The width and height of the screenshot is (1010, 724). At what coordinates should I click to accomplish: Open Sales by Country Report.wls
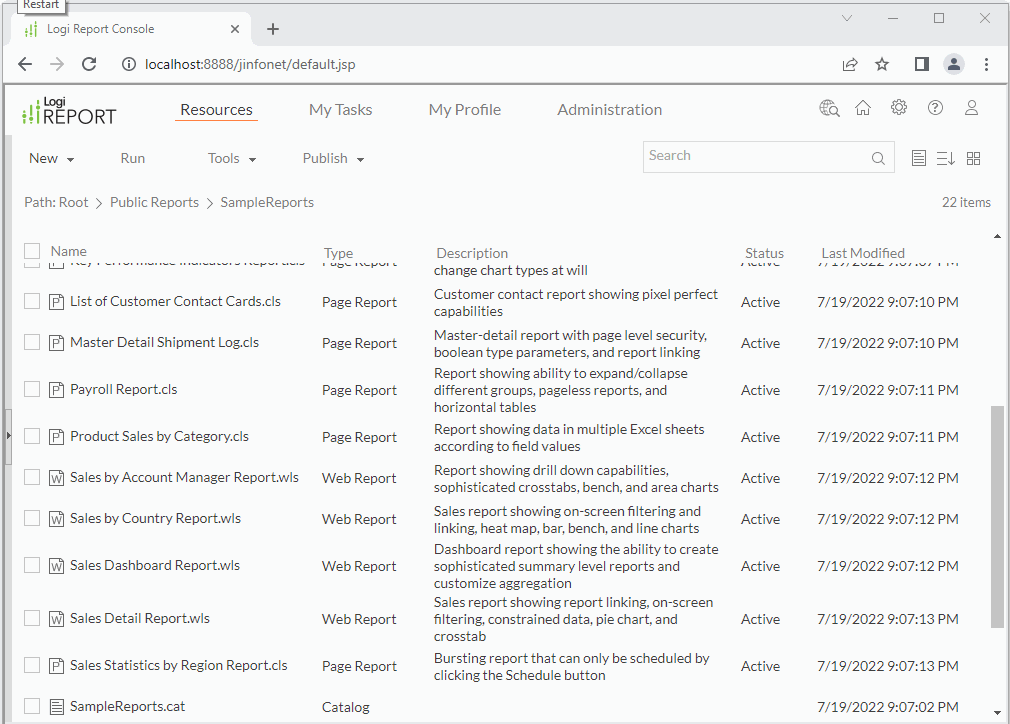click(x=155, y=518)
